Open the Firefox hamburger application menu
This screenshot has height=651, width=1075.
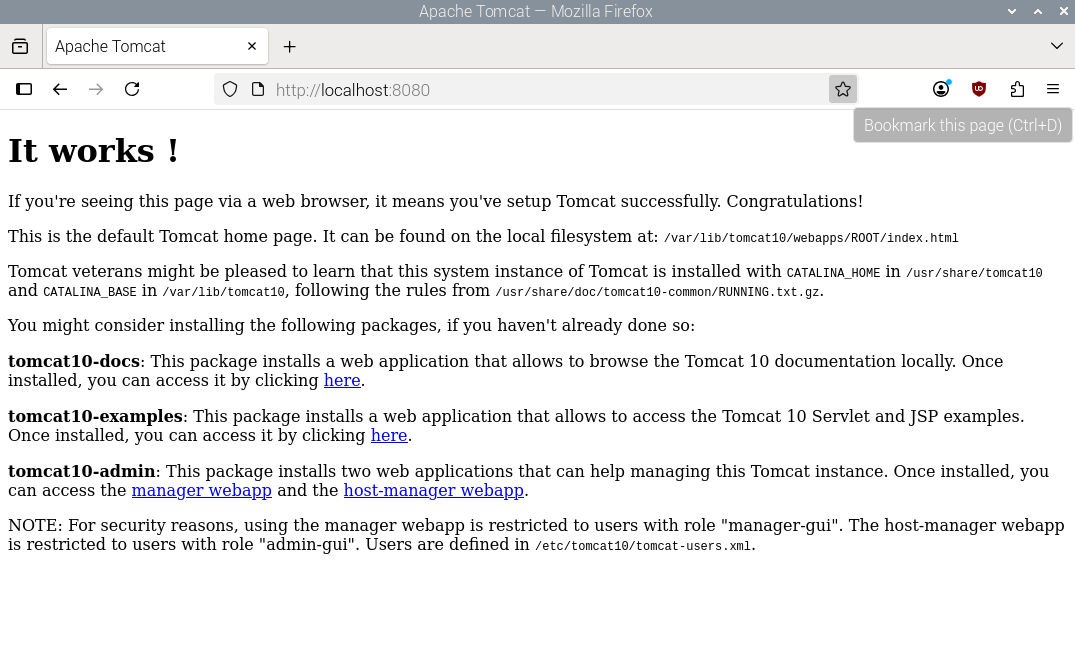click(1053, 89)
